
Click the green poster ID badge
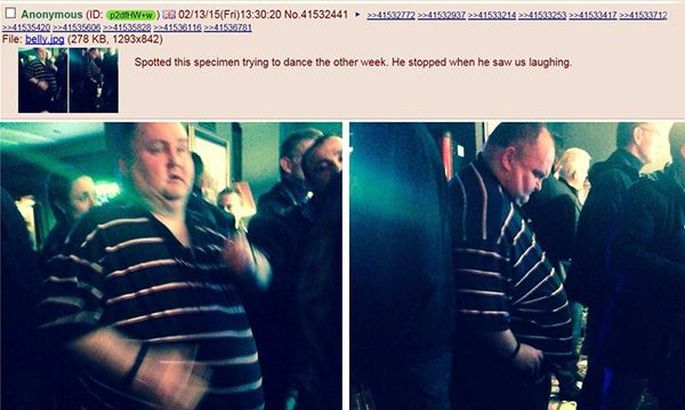(x=131, y=15)
